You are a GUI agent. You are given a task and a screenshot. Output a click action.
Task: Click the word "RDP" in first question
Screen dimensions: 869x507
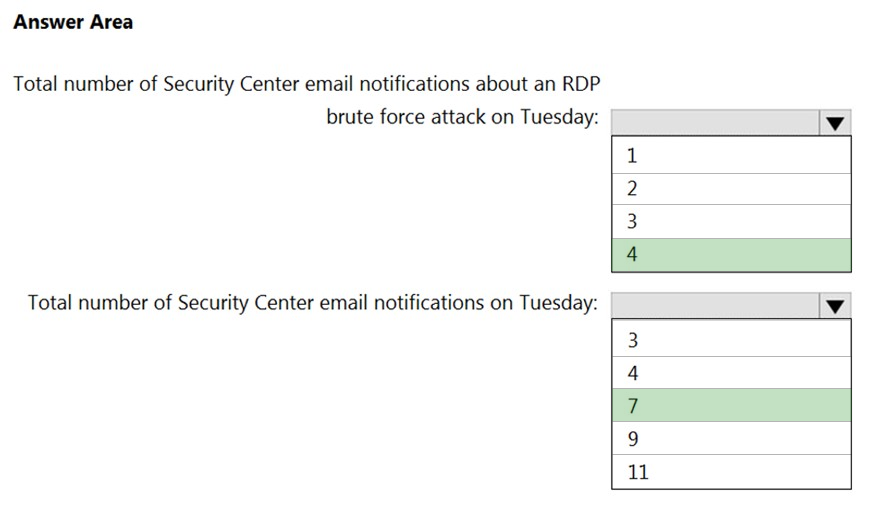(580, 84)
